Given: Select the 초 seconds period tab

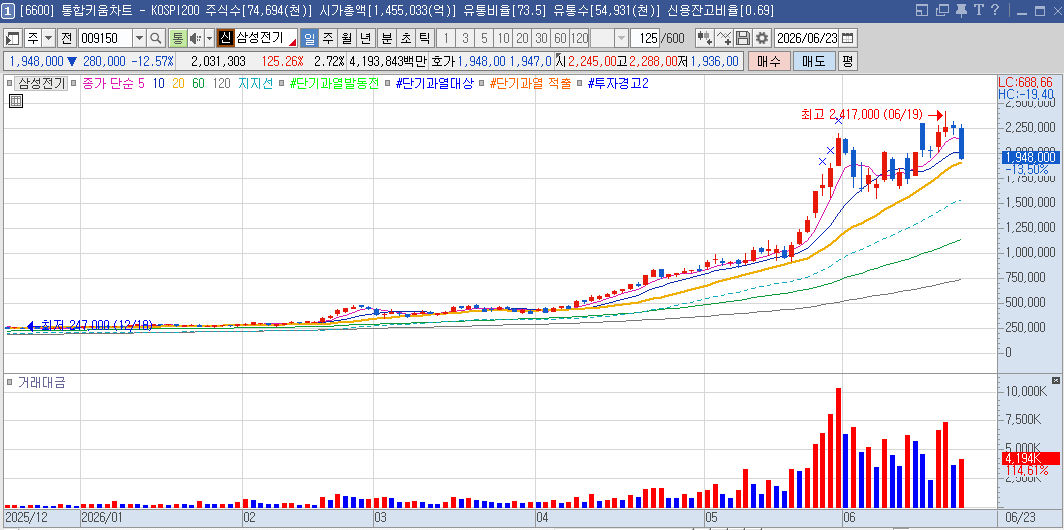Looking at the screenshot, I should coord(405,38).
